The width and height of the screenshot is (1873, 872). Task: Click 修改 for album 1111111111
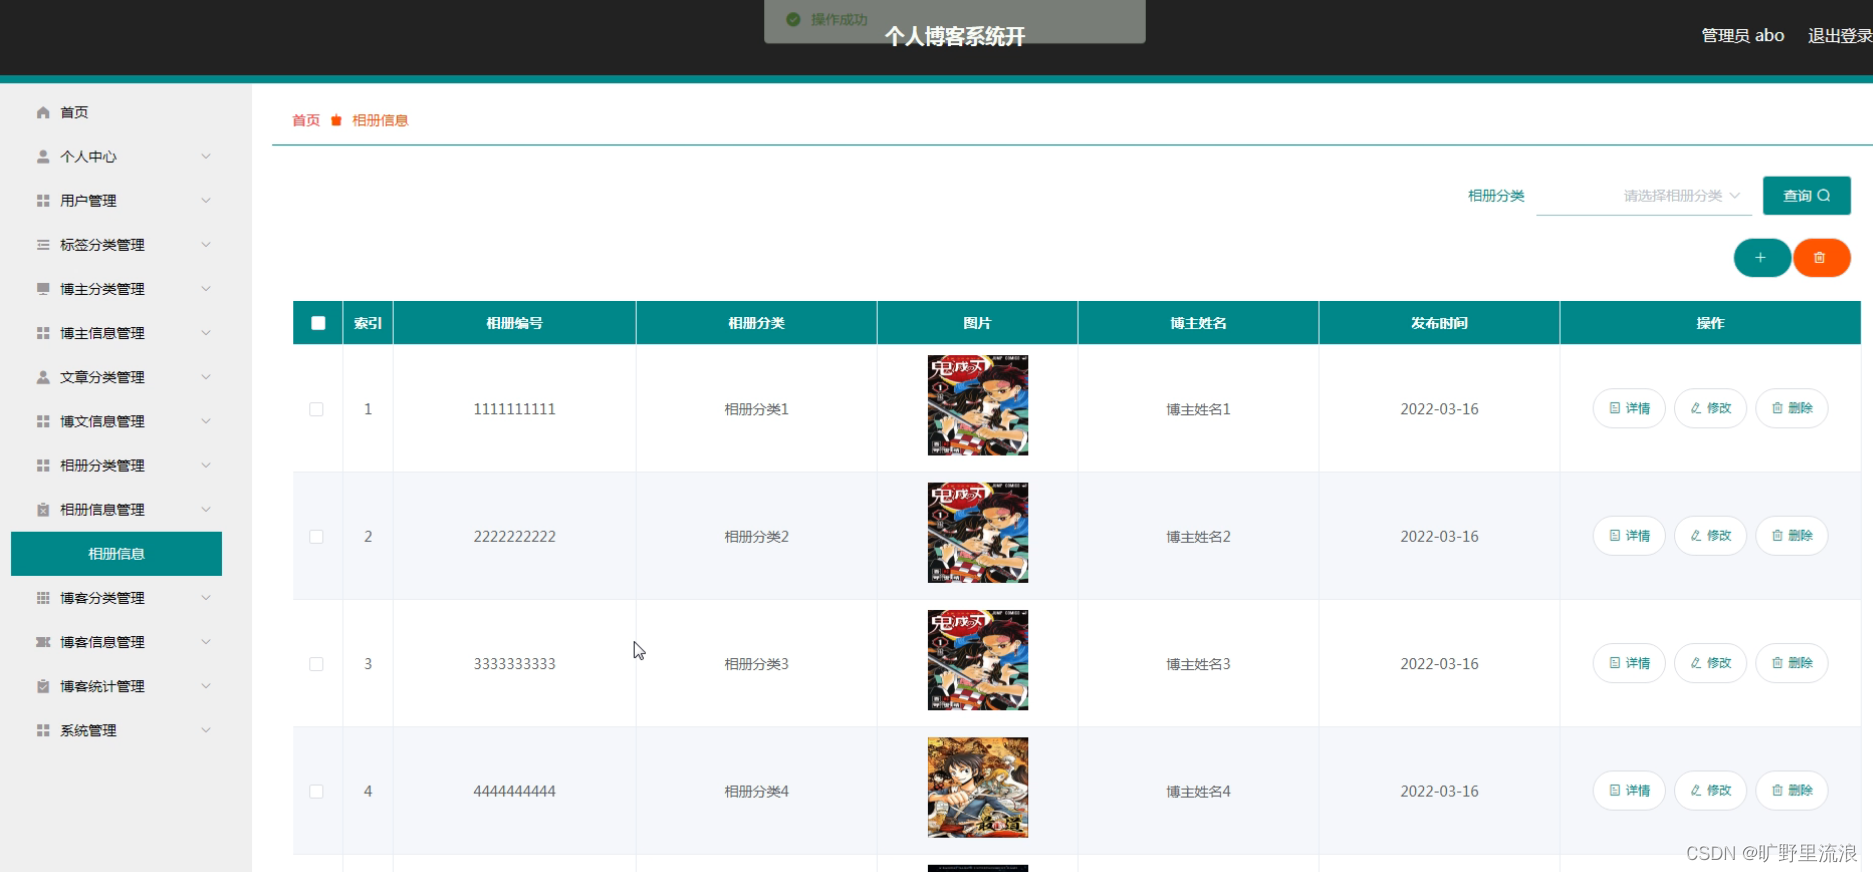click(1710, 408)
